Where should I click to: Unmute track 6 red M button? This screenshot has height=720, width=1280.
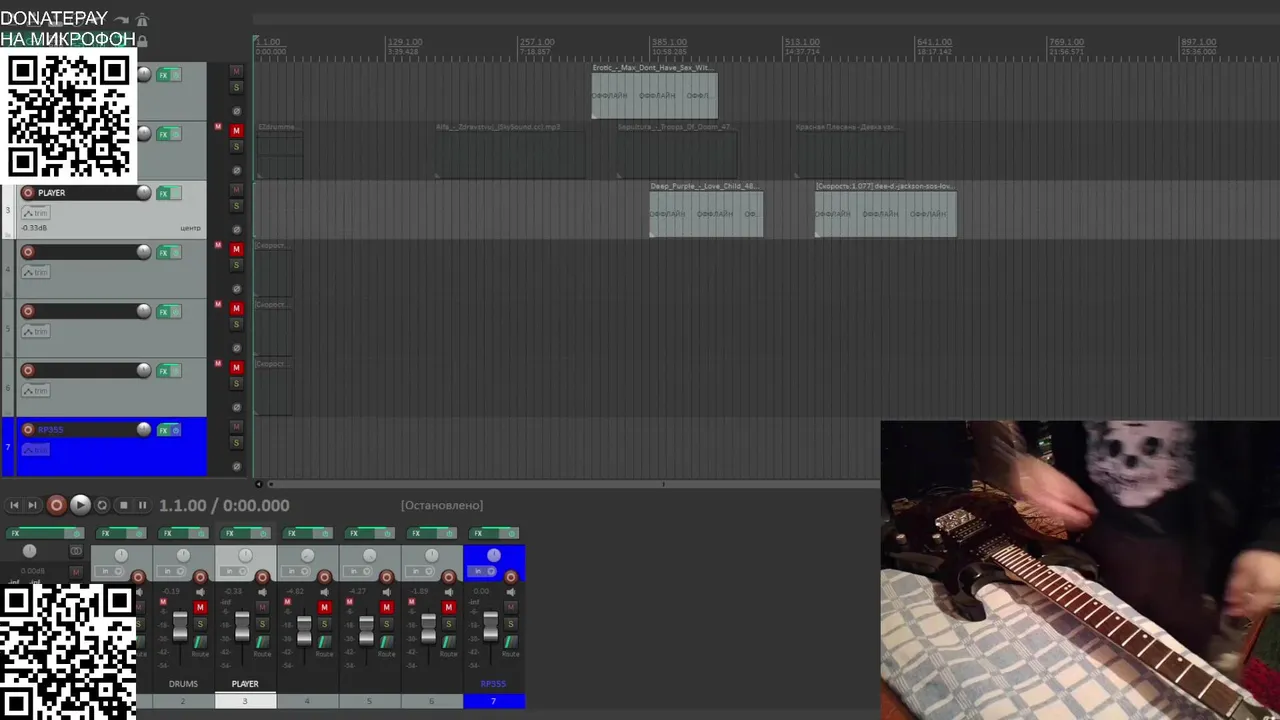[236, 367]
